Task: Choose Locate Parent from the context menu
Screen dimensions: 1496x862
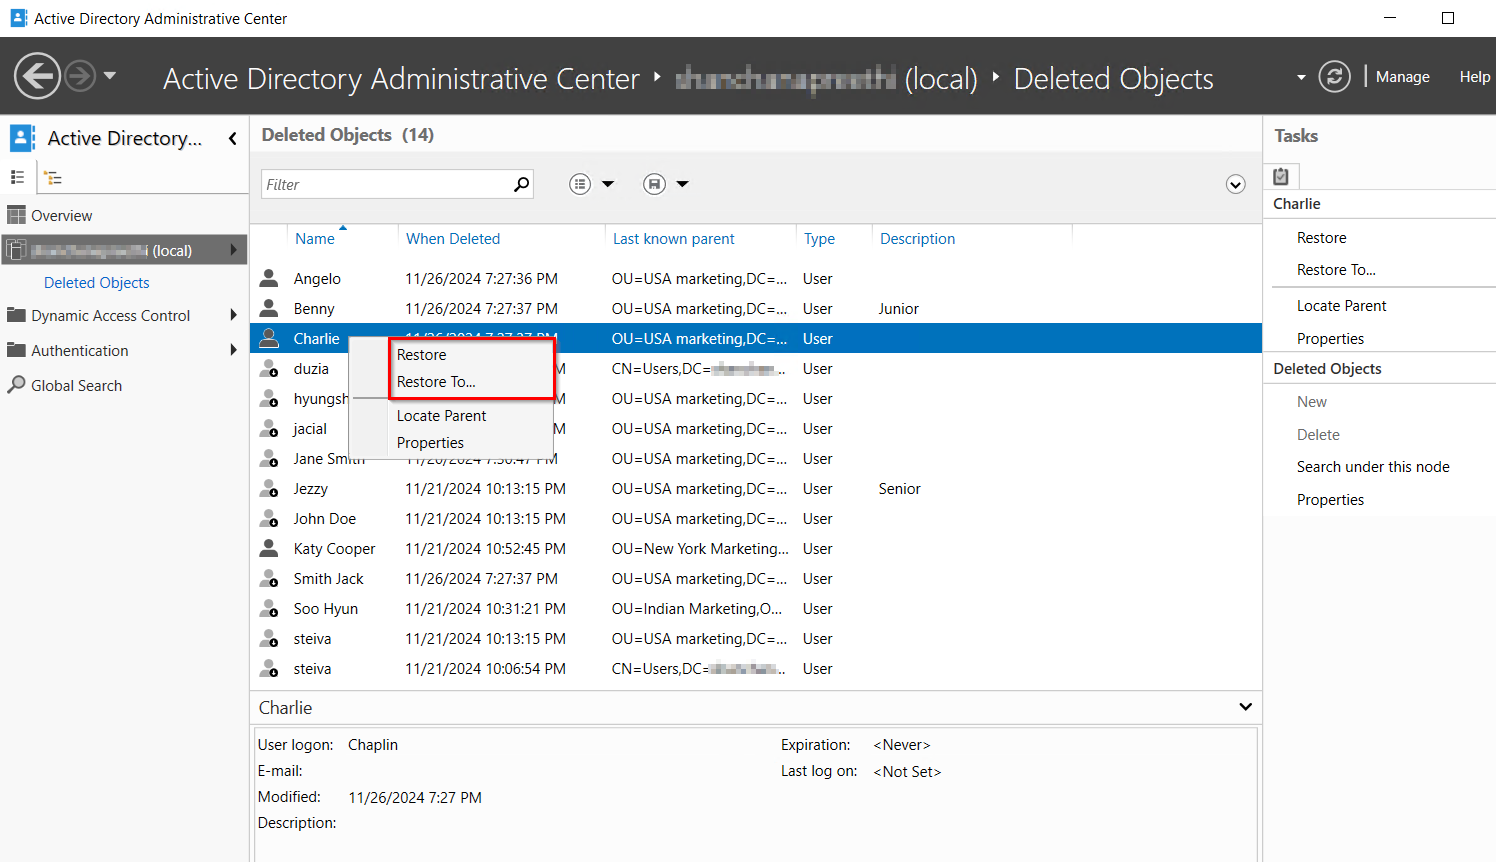Action: point(440,415)
